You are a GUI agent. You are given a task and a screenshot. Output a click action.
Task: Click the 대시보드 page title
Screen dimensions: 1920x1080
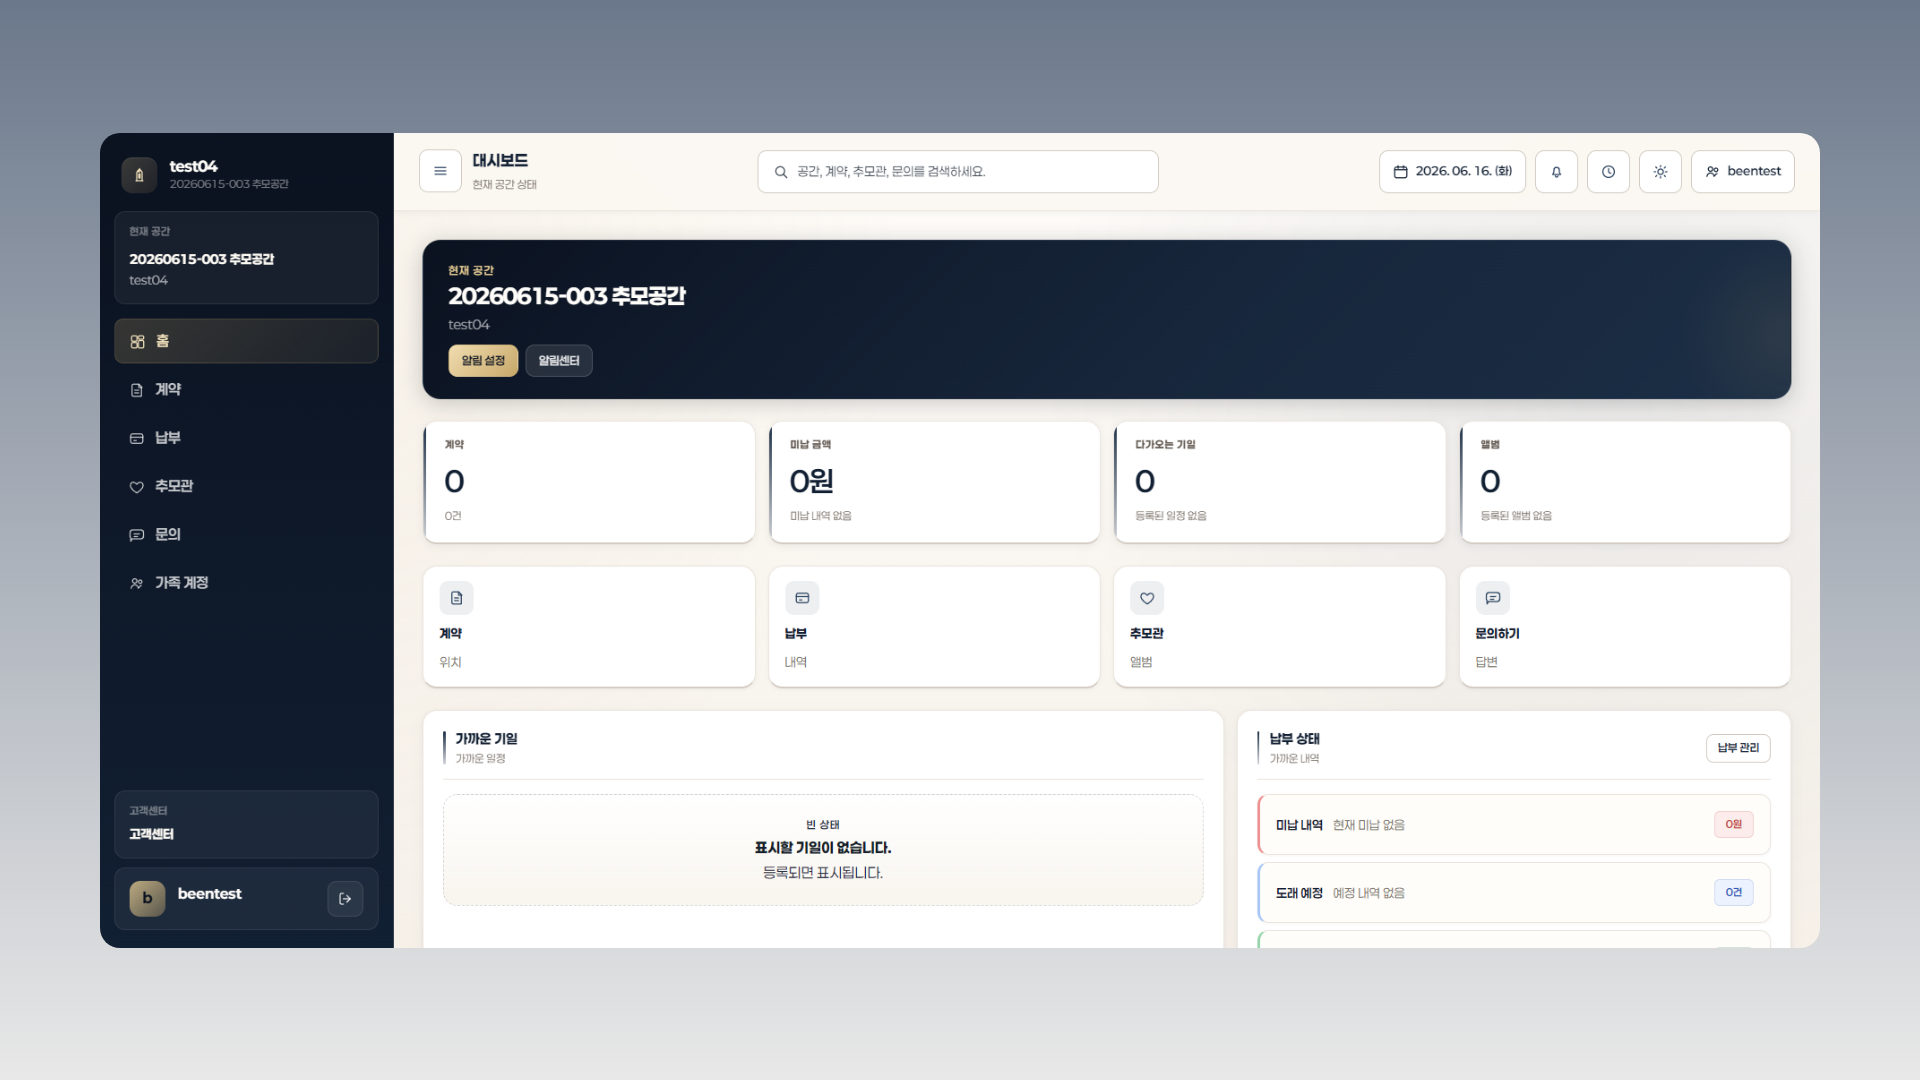500,160
